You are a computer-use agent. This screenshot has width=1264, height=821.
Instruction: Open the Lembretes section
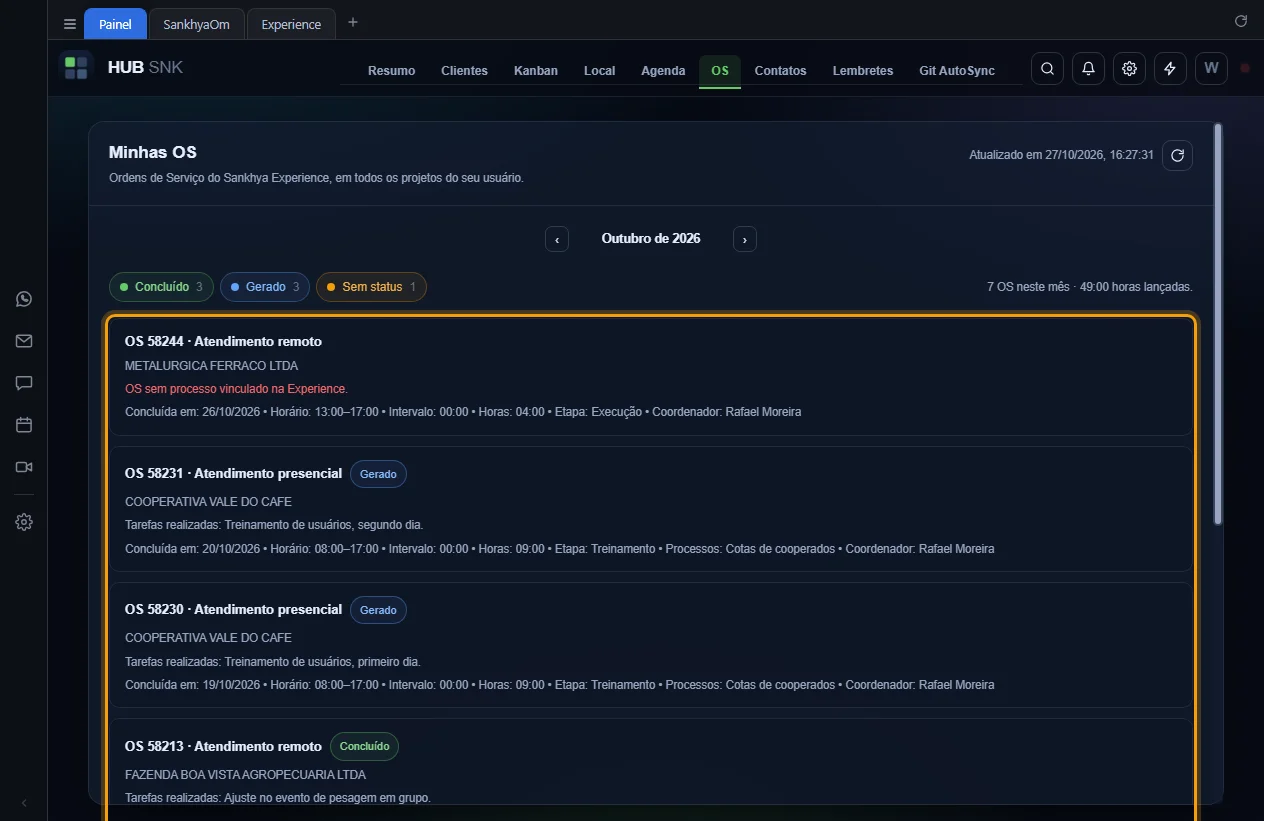863,71
